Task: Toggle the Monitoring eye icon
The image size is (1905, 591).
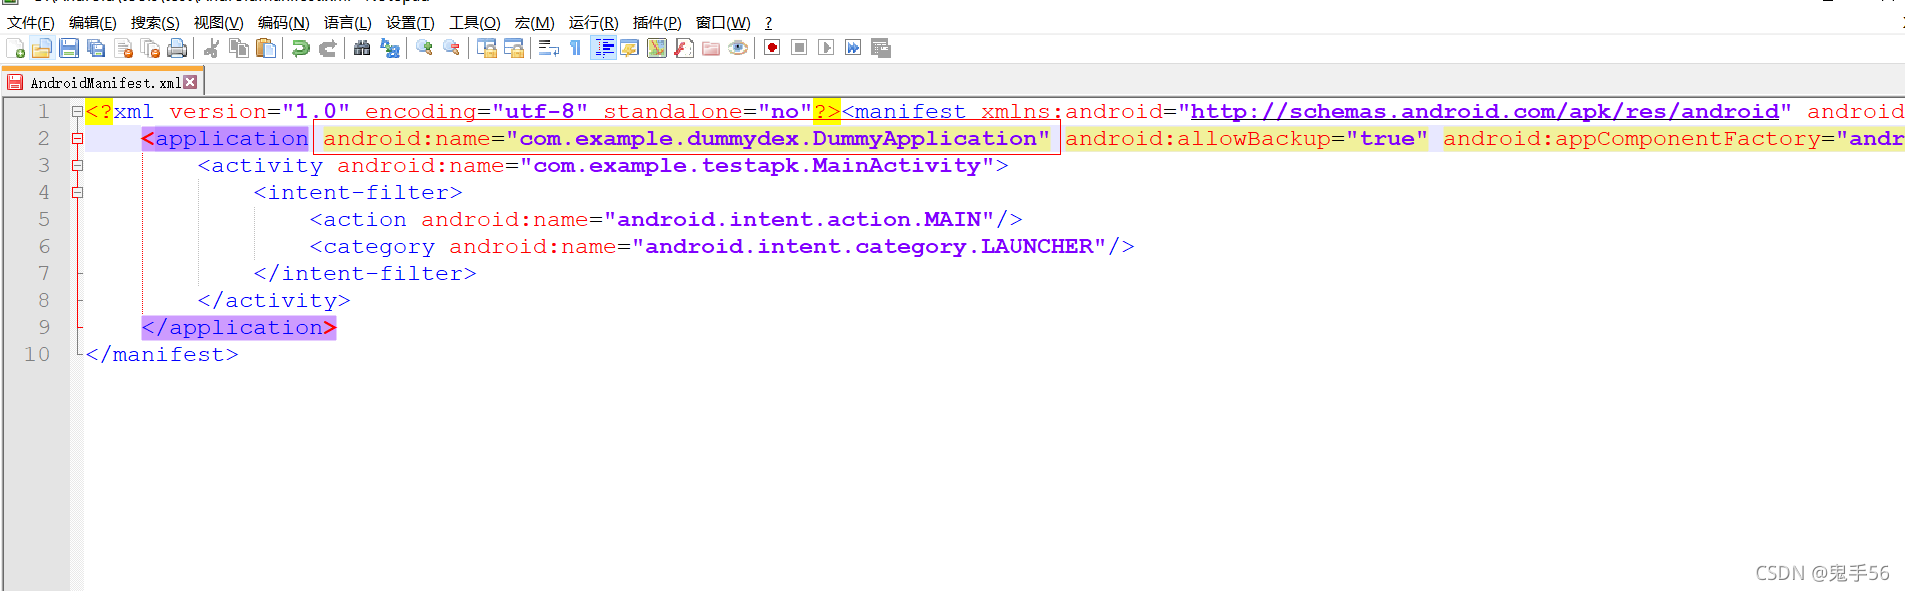Action: pos(738,48)
